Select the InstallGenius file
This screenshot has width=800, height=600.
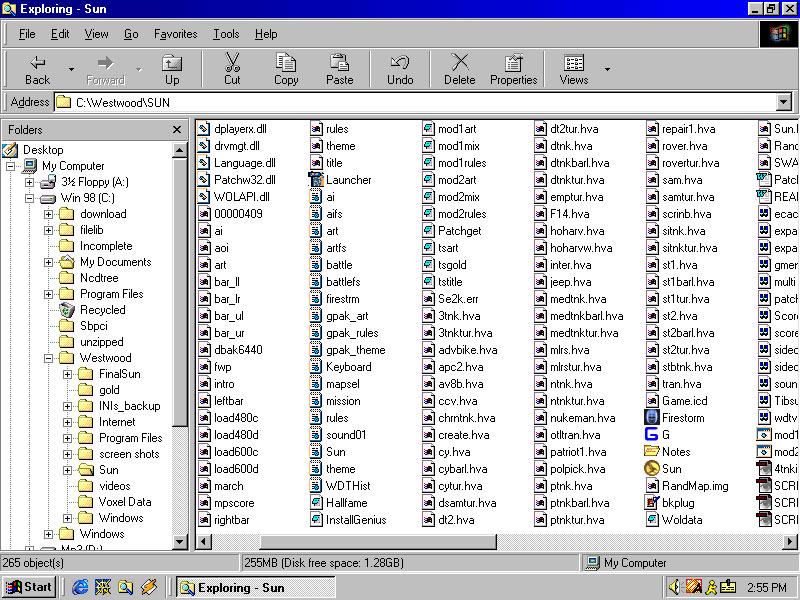(348, 520)
